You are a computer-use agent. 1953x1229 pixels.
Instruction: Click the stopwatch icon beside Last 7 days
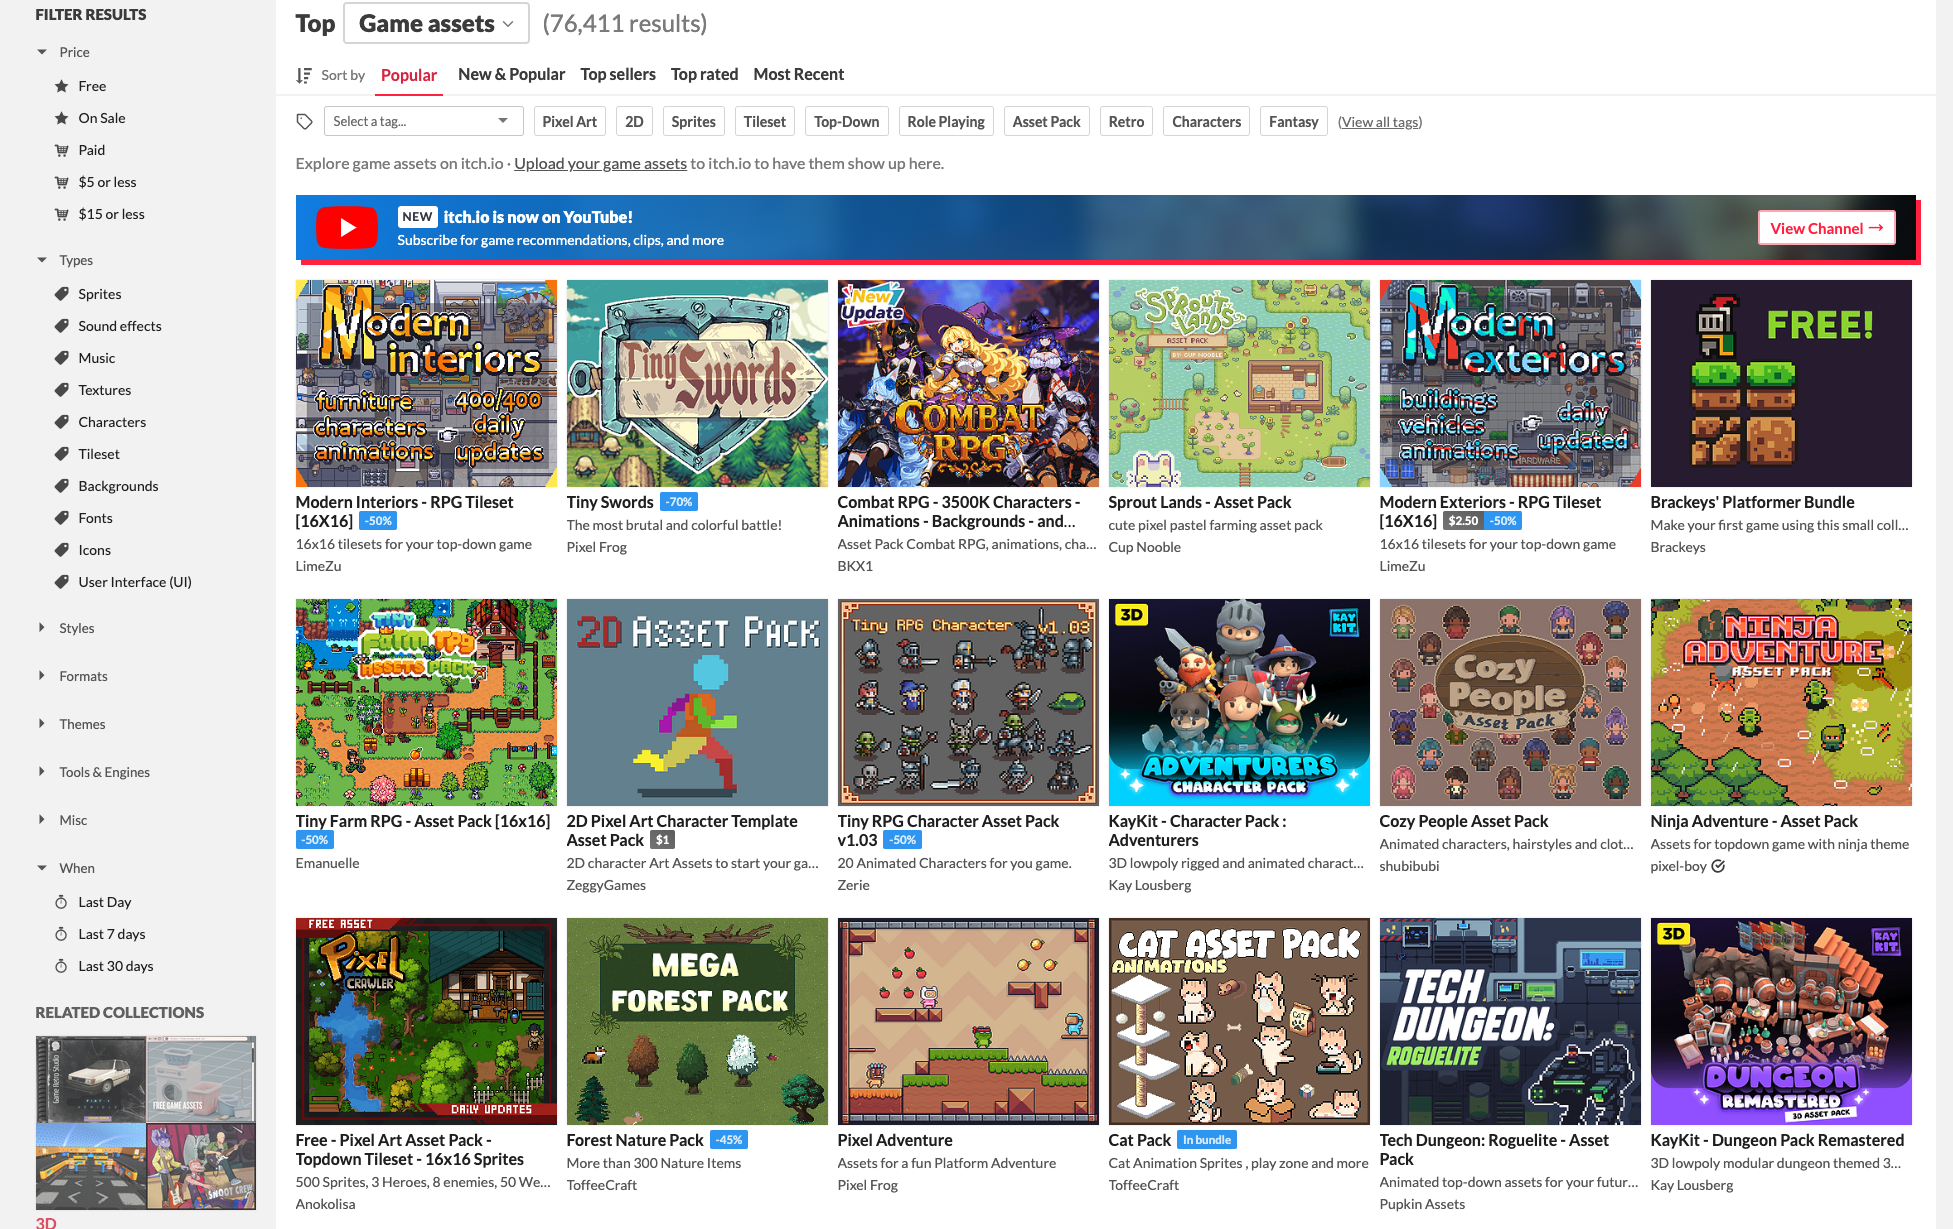pyautogui.click(x=62, y=934)
